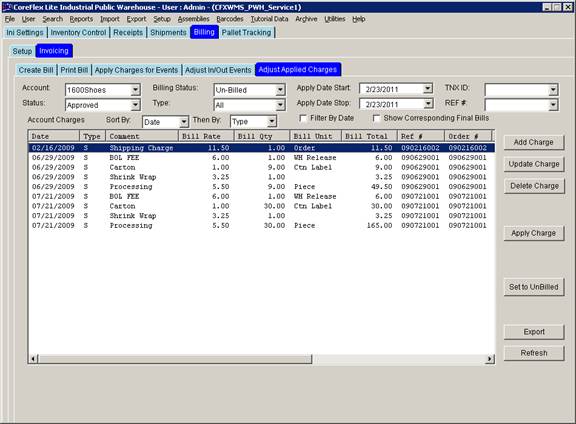Select the Invoicing sub-tab
The height and width of the screenshot is (424, 576).
pos(54,51)
